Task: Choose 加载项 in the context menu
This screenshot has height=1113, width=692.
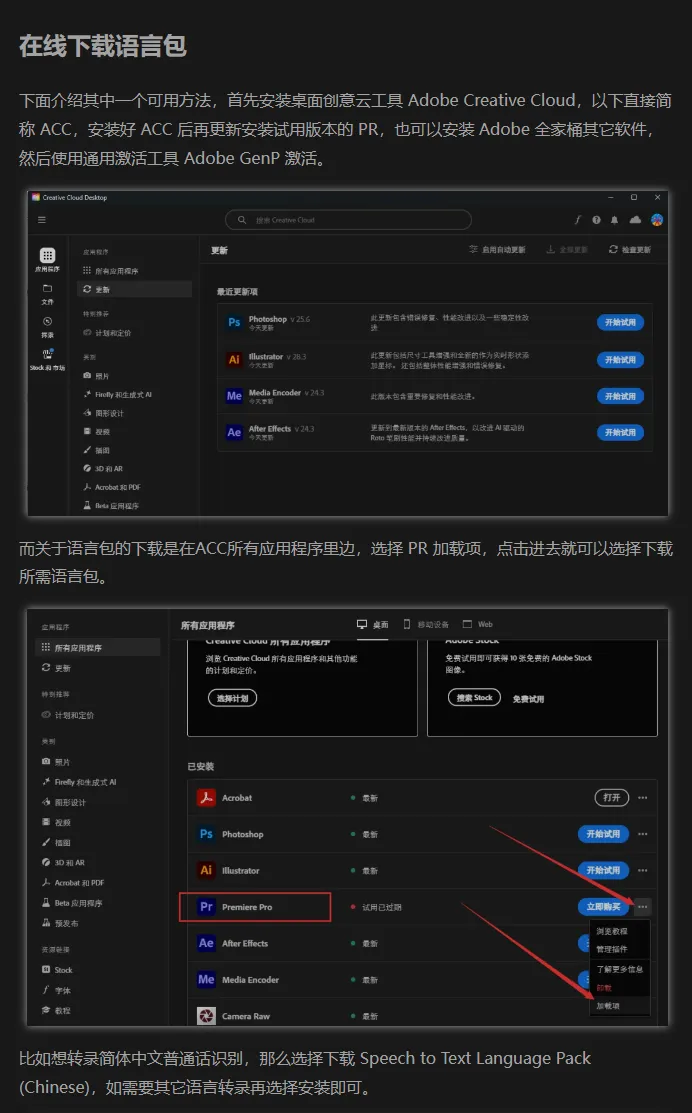Action: (x=608, y=1007)
